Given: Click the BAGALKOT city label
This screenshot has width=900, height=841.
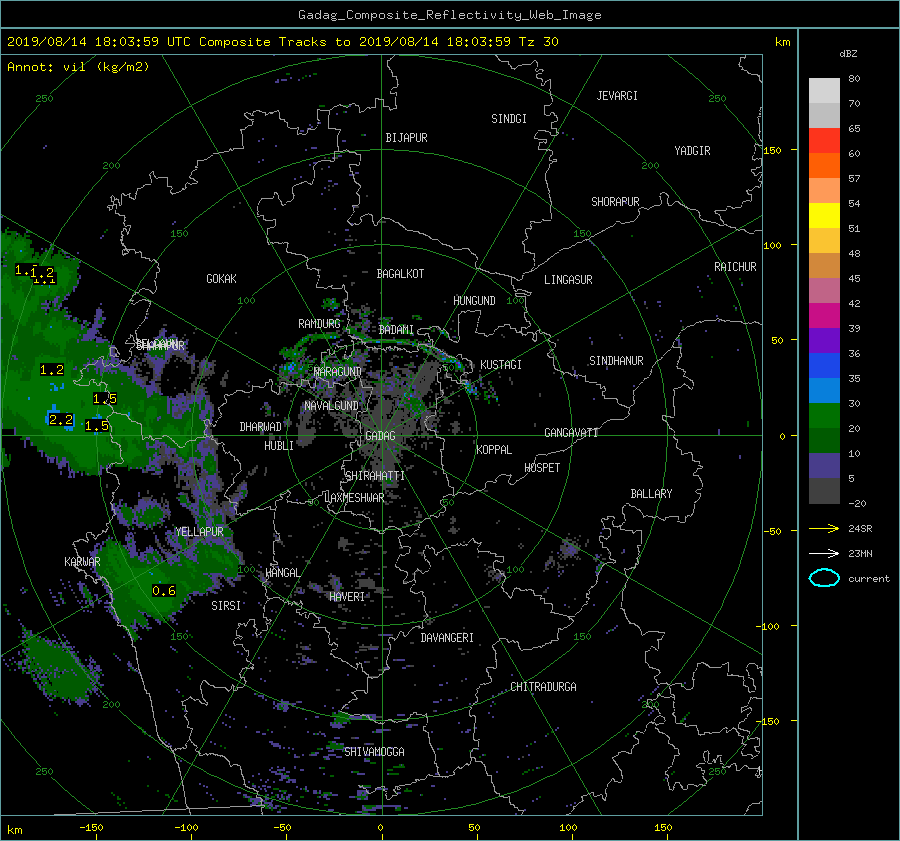Looking at the screenshot, I should pyautogui.click(x=400, y=274).
